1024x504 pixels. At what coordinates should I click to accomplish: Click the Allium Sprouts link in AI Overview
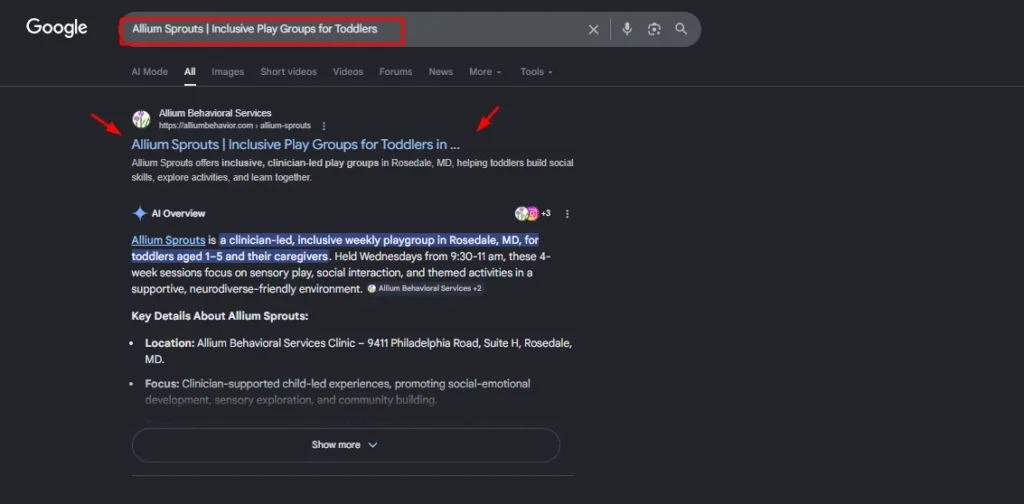point(168,240)
